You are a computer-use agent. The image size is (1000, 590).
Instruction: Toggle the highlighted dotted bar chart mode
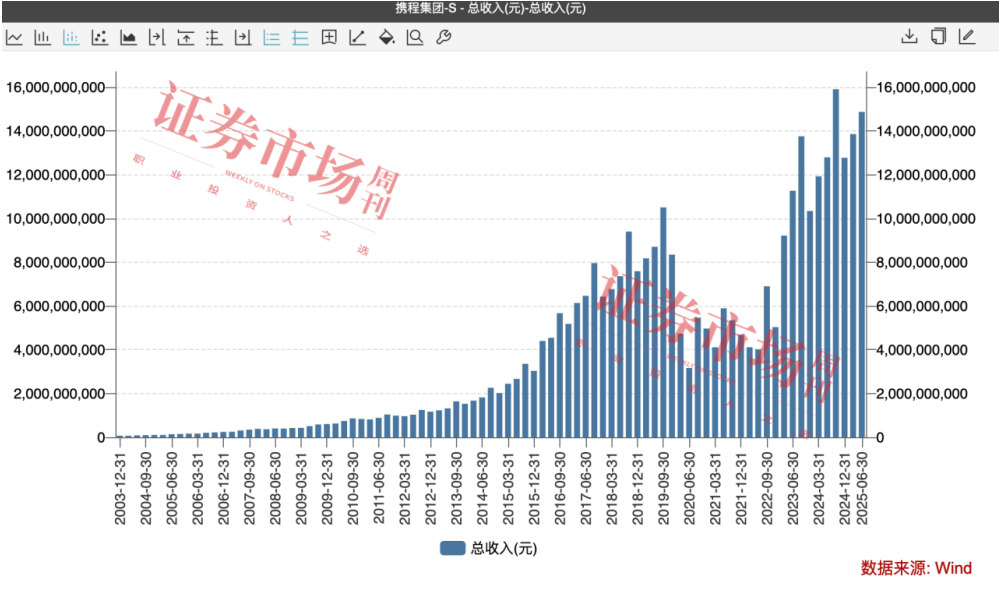[71, 38]
